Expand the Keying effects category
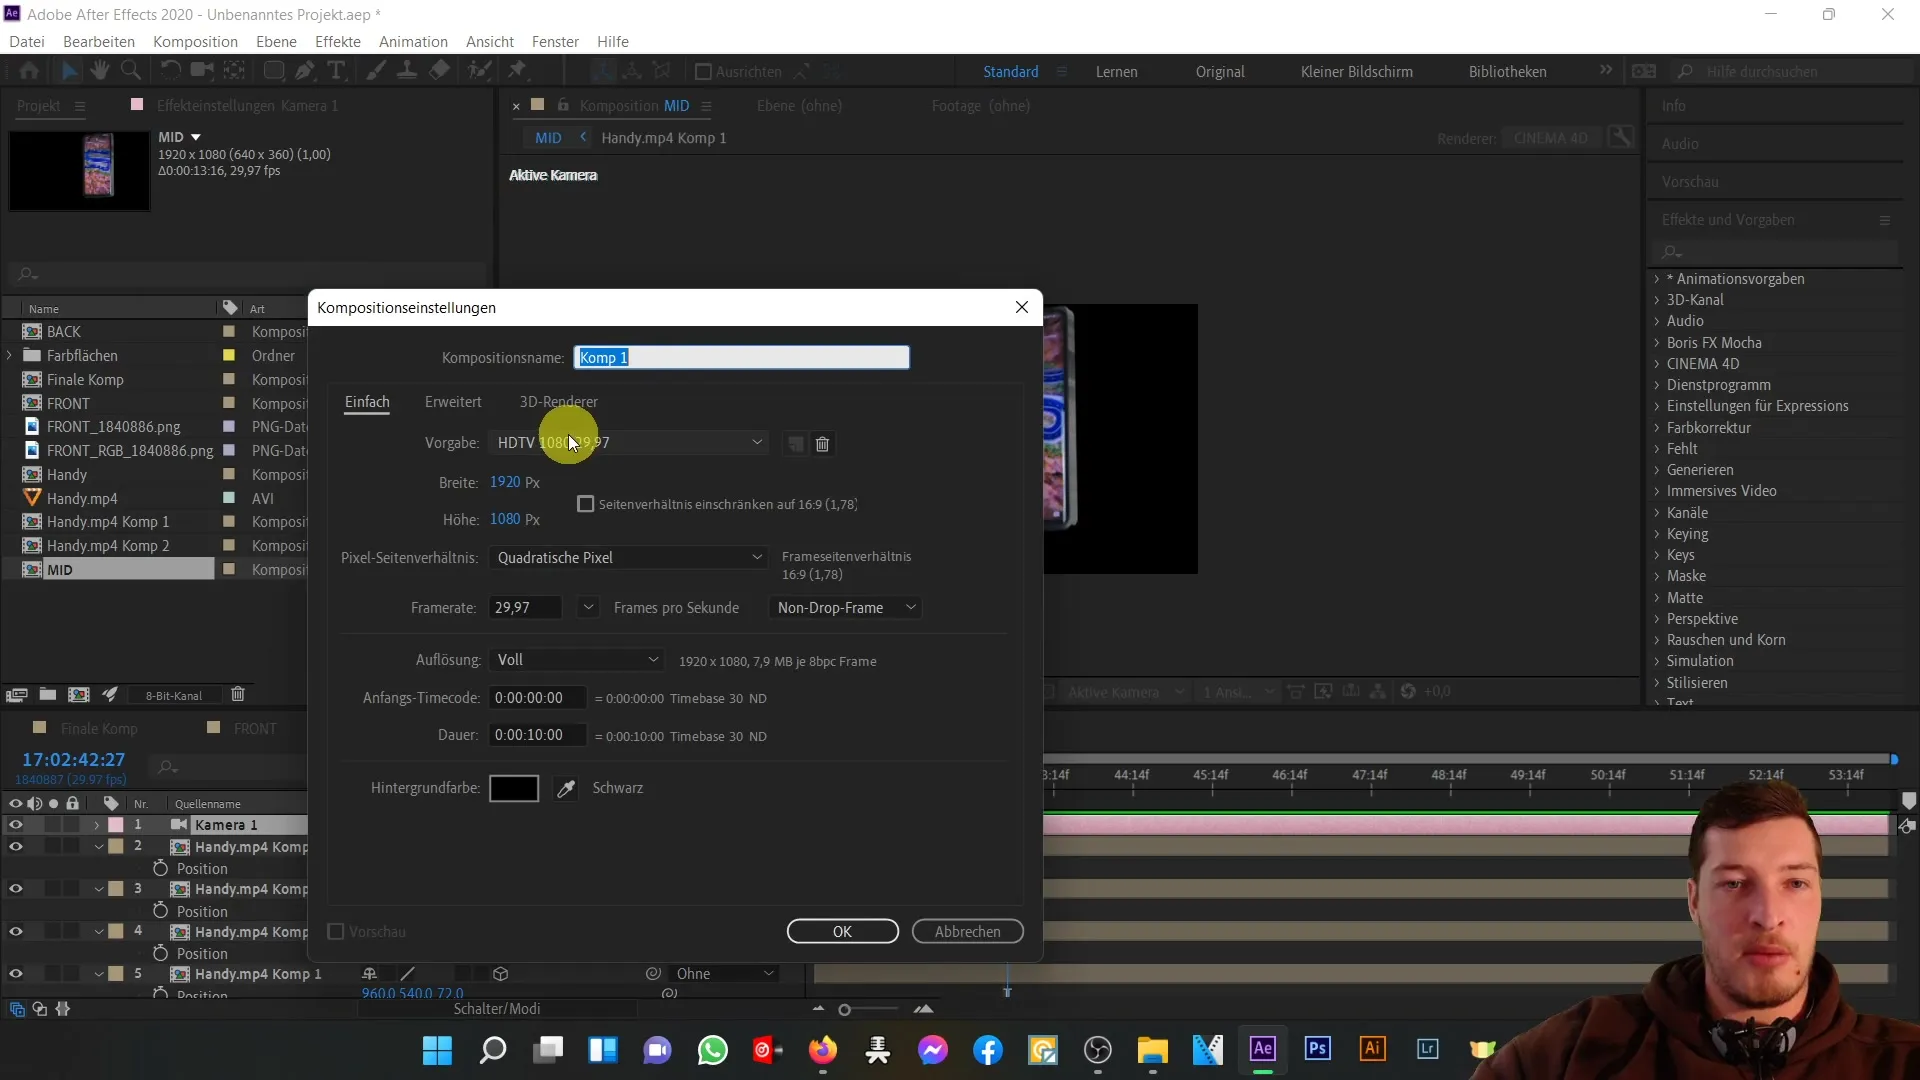 pos(1657,534)
